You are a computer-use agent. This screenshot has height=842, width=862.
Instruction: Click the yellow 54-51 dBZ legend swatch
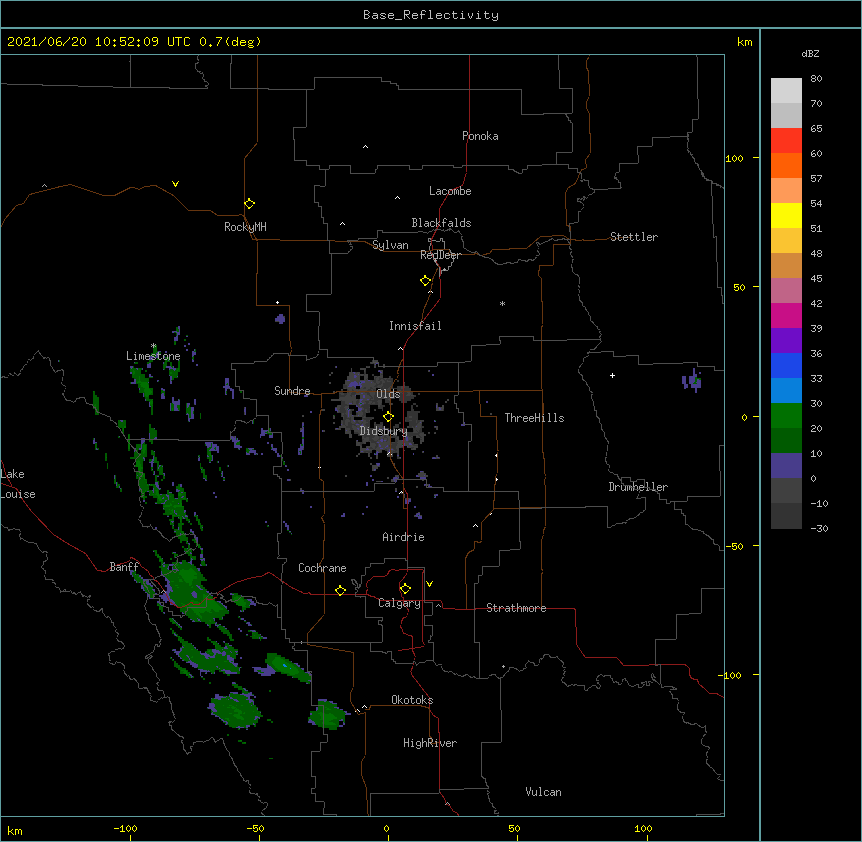click(786, 215)
